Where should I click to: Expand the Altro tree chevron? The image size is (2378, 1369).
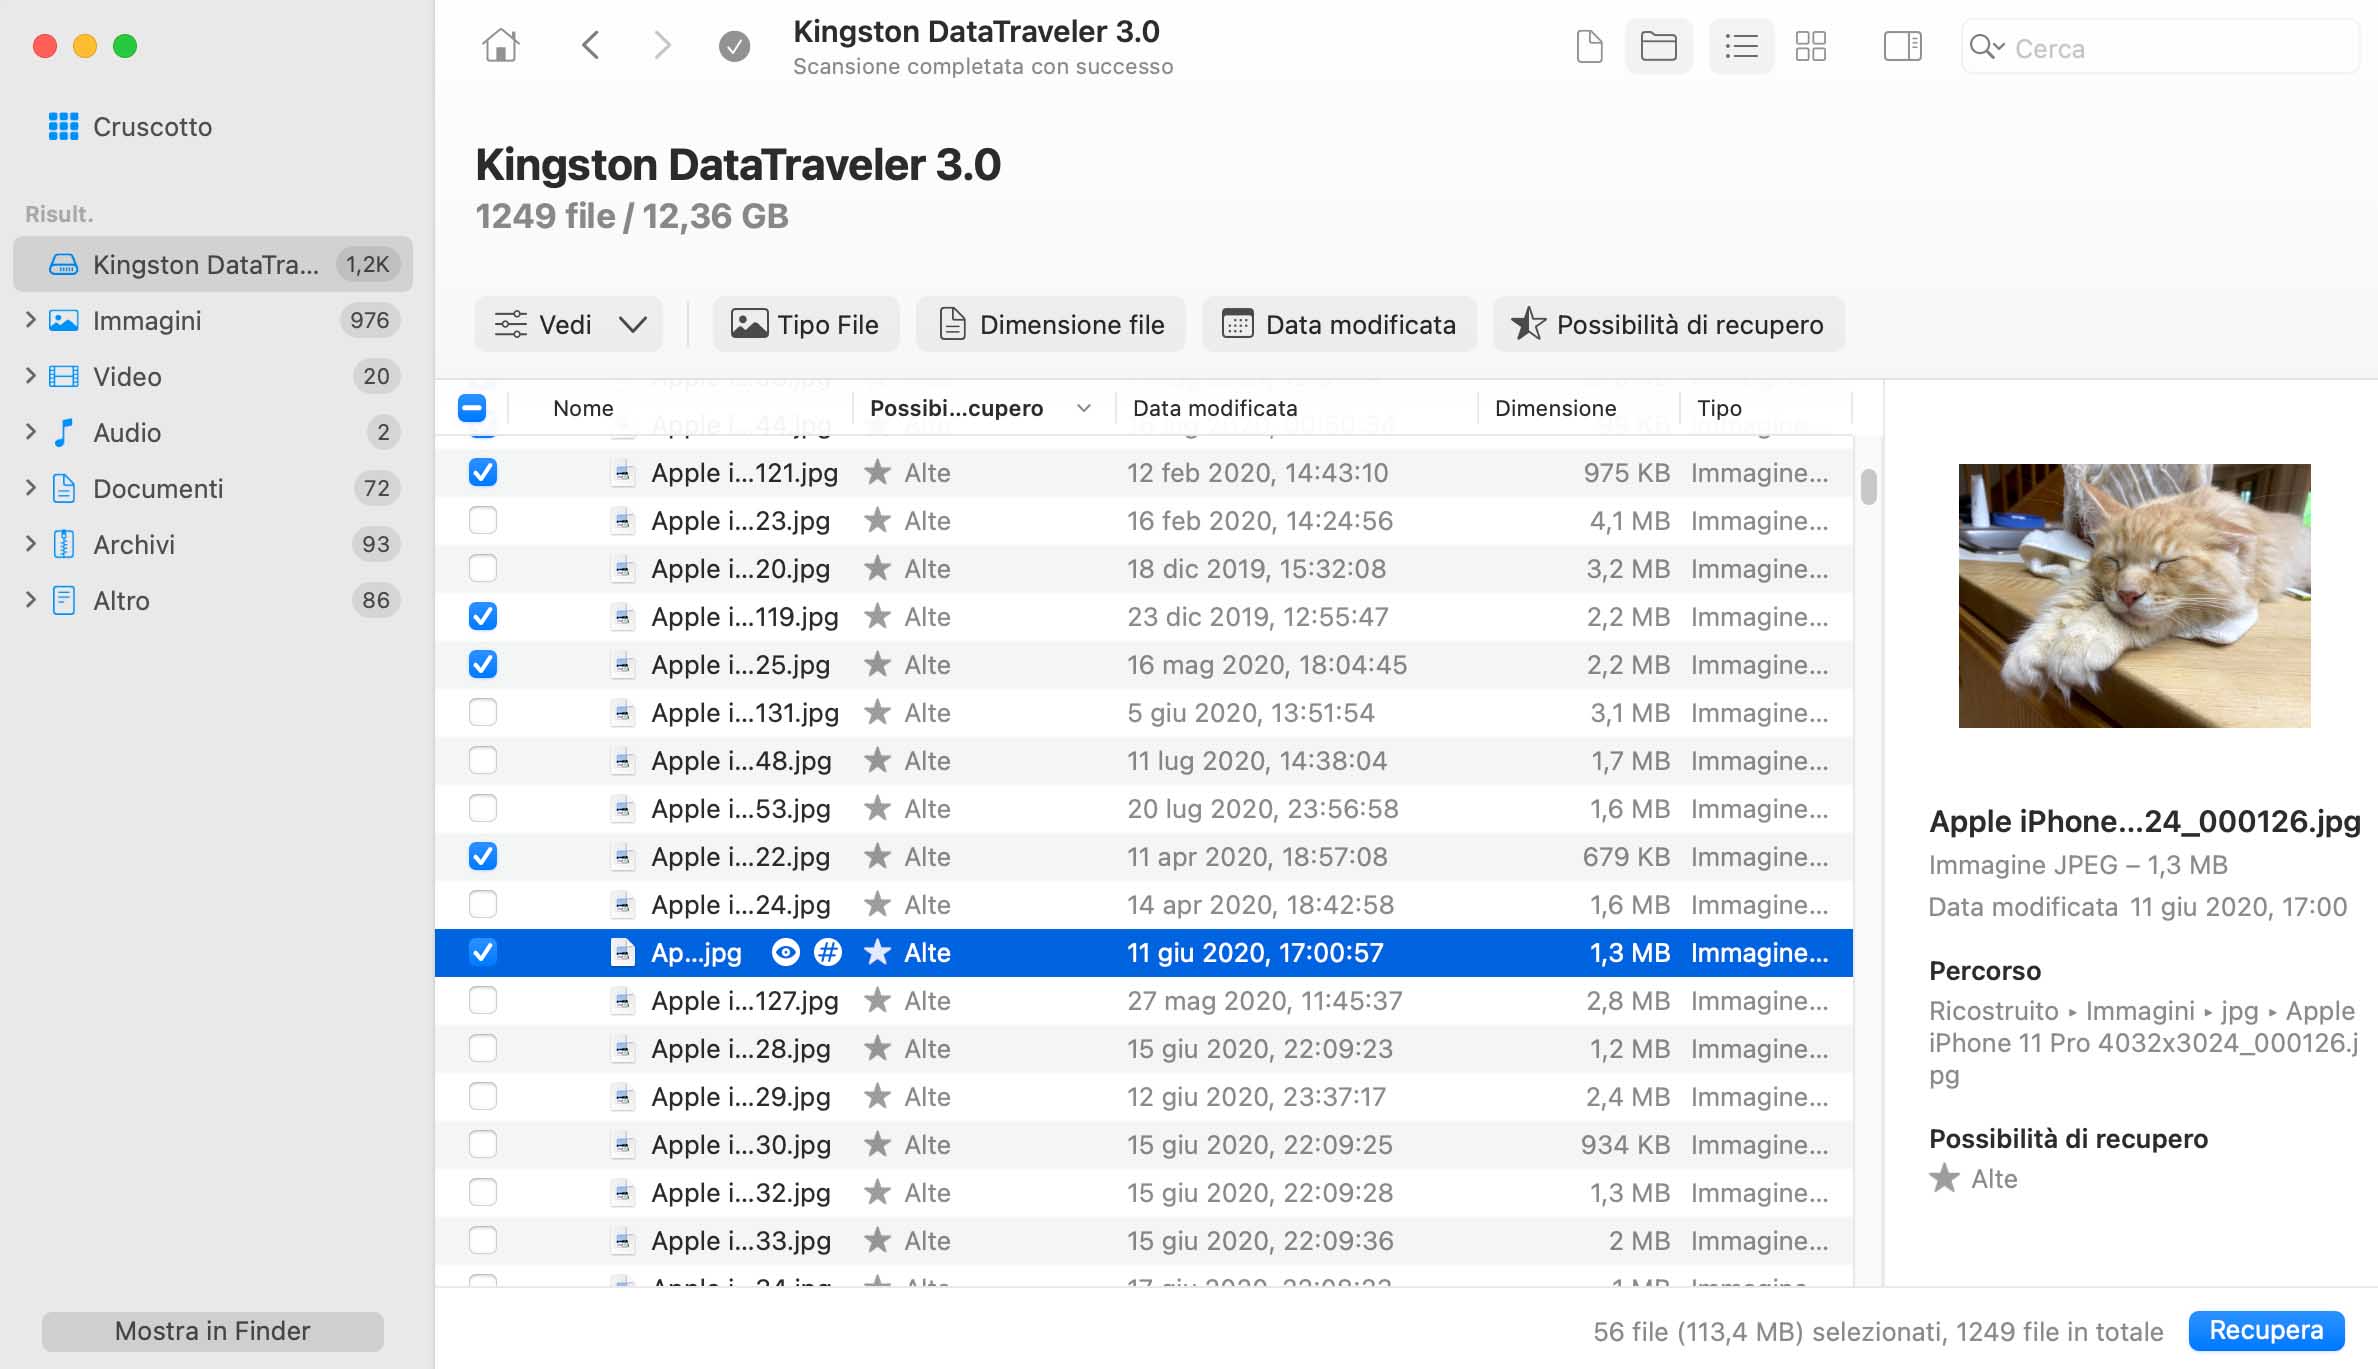pos(30,600)
